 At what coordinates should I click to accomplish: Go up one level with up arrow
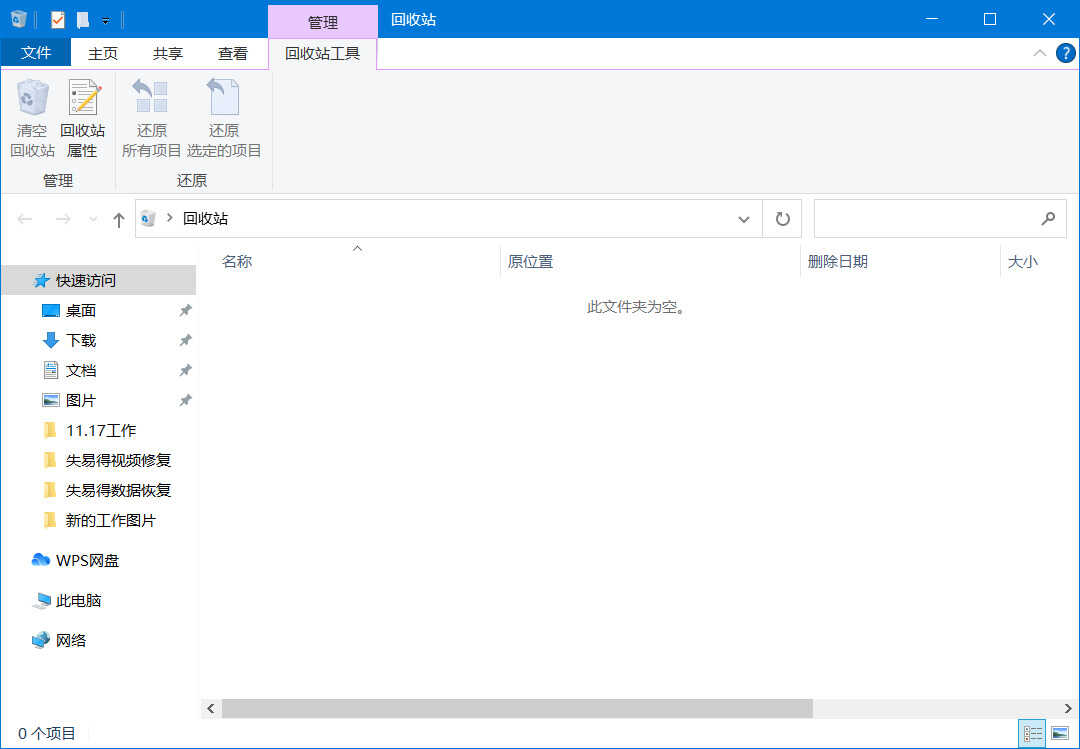point(119,219)
